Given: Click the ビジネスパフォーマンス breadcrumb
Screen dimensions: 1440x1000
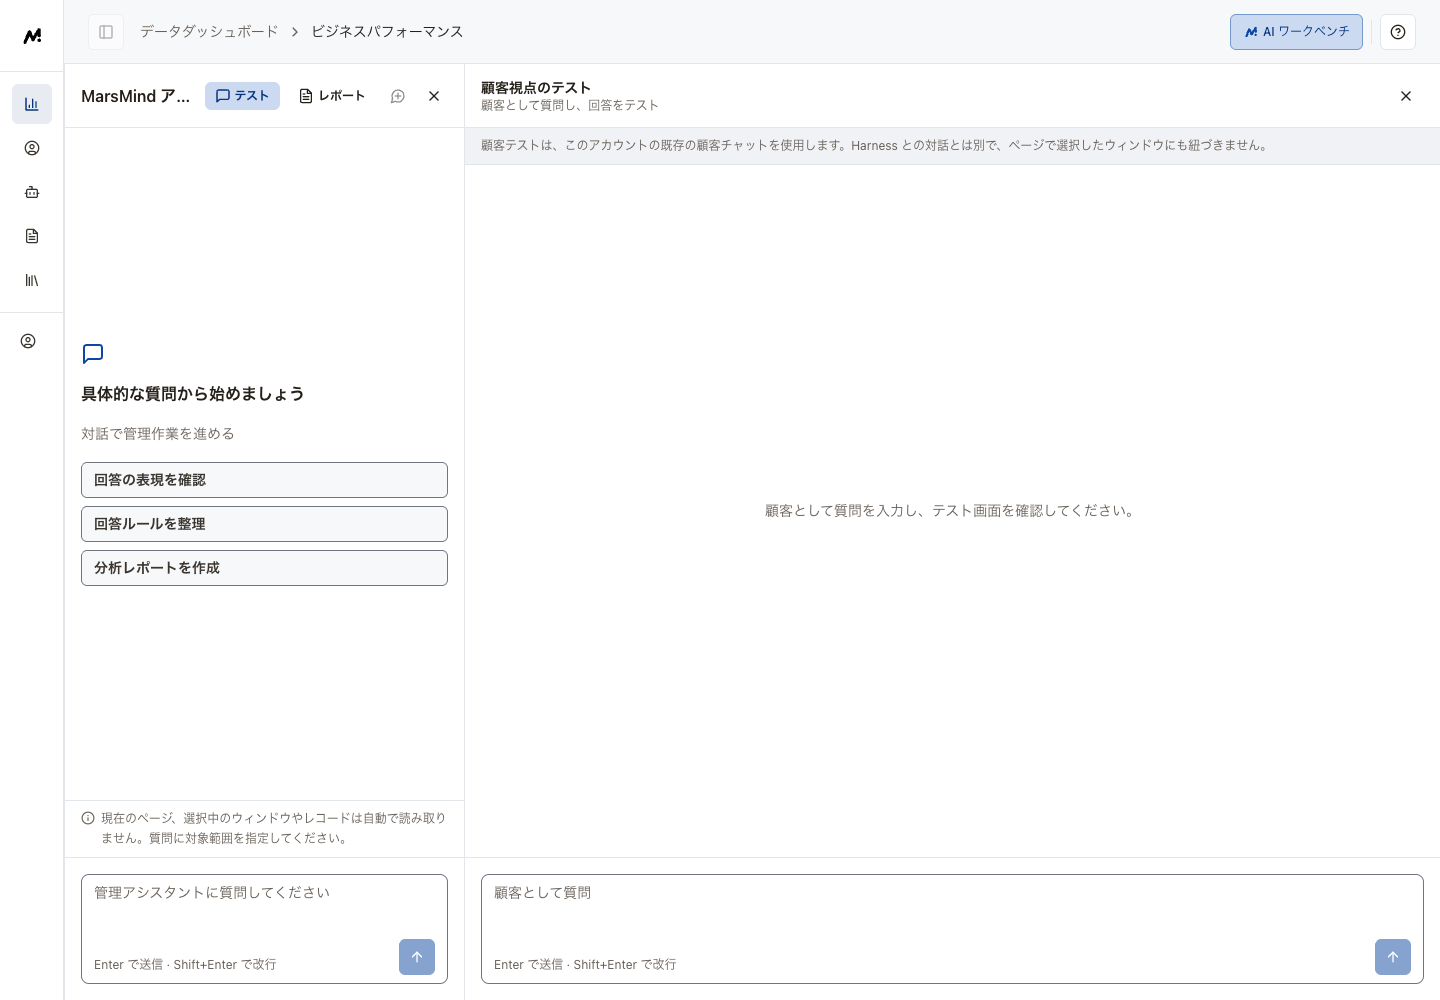Looking at the screenshot, I should (387, 32).
